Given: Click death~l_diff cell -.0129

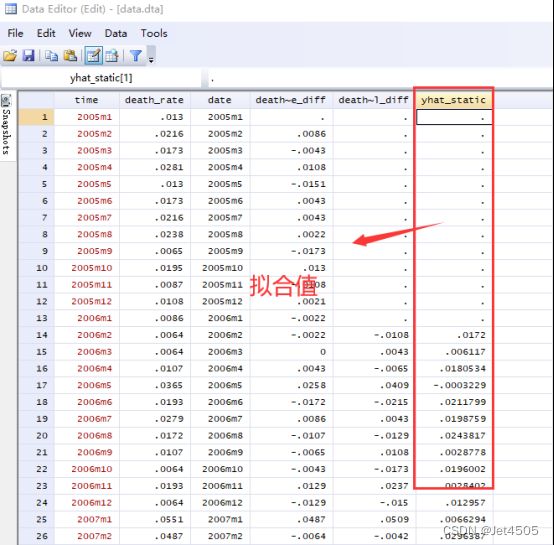Looking at the screenshot, I should click(374, 436).
